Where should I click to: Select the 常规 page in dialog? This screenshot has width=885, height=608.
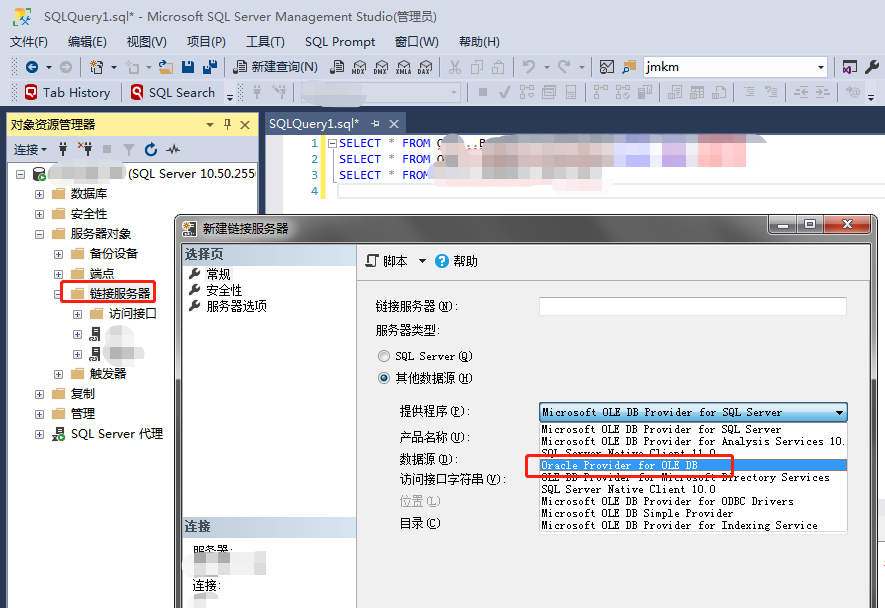tap(218, 274)
